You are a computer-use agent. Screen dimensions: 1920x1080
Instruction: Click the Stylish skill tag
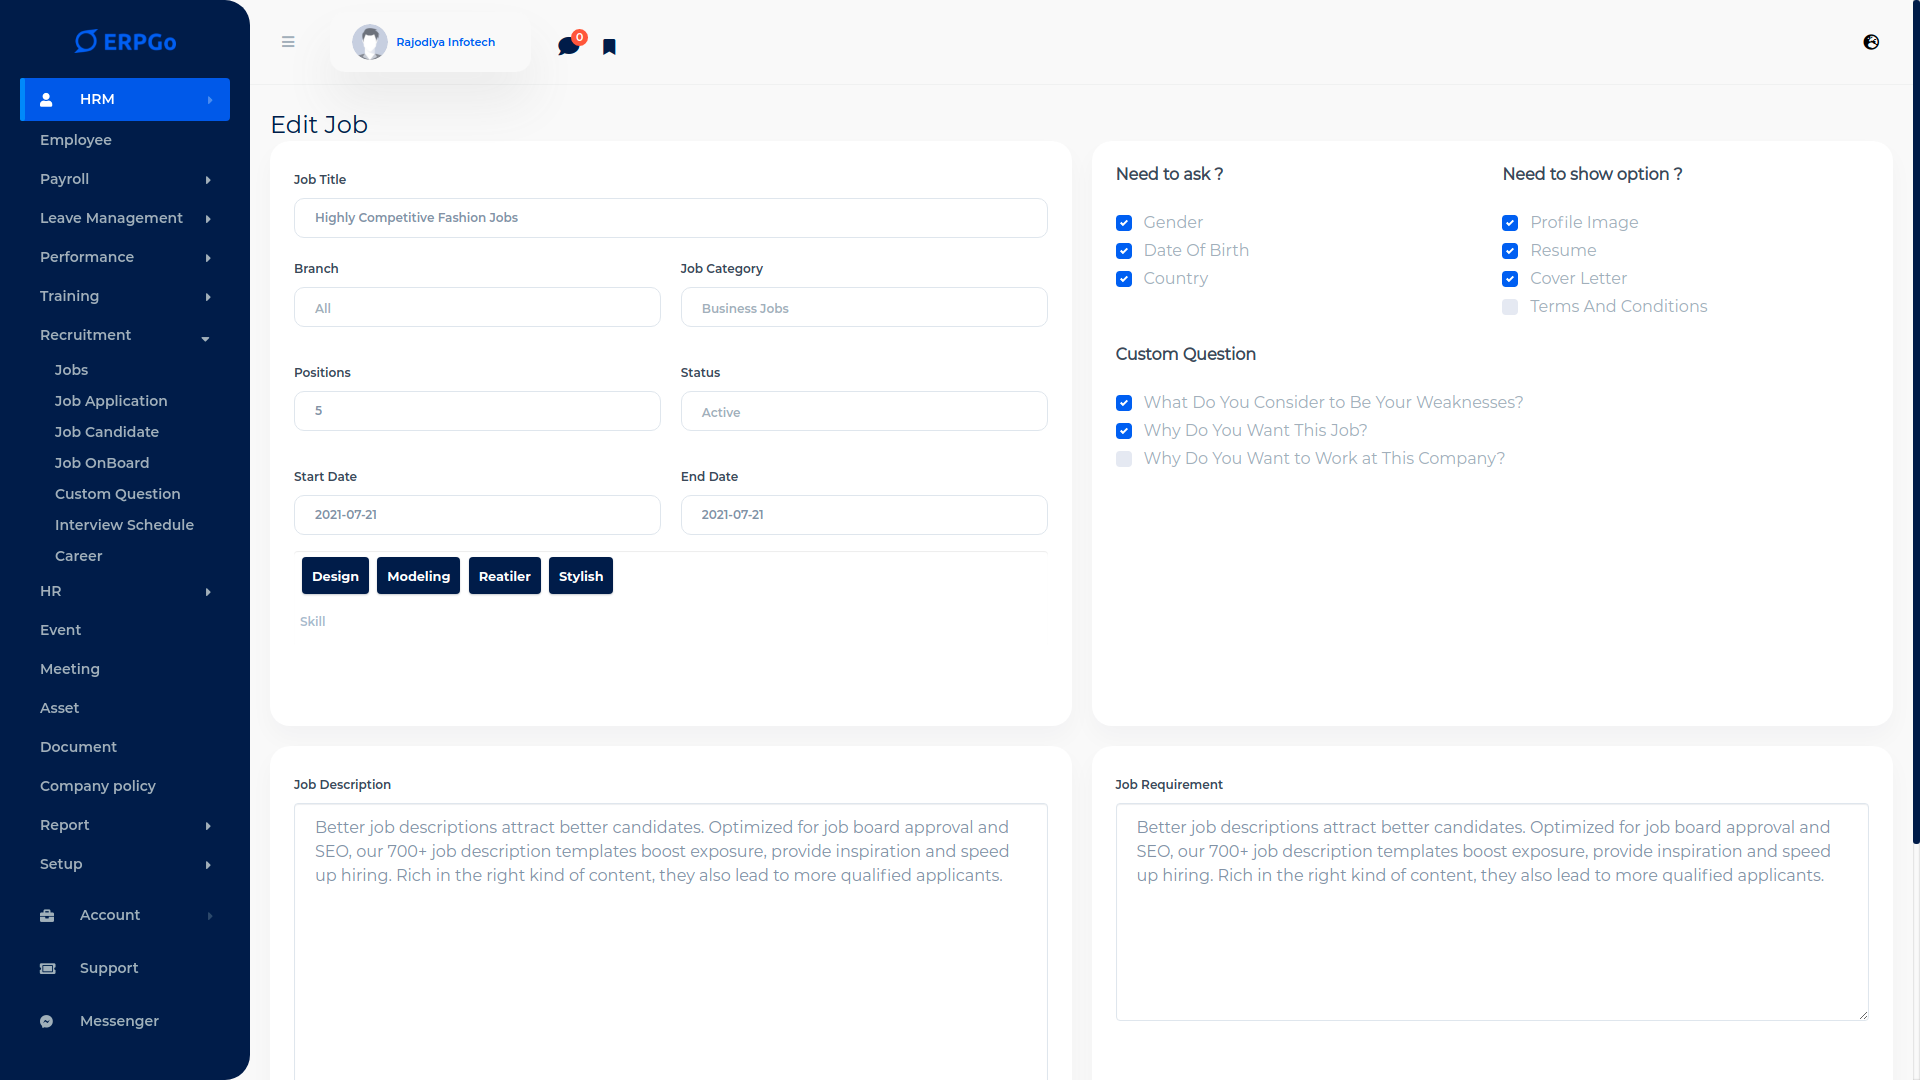click(580, 576)
